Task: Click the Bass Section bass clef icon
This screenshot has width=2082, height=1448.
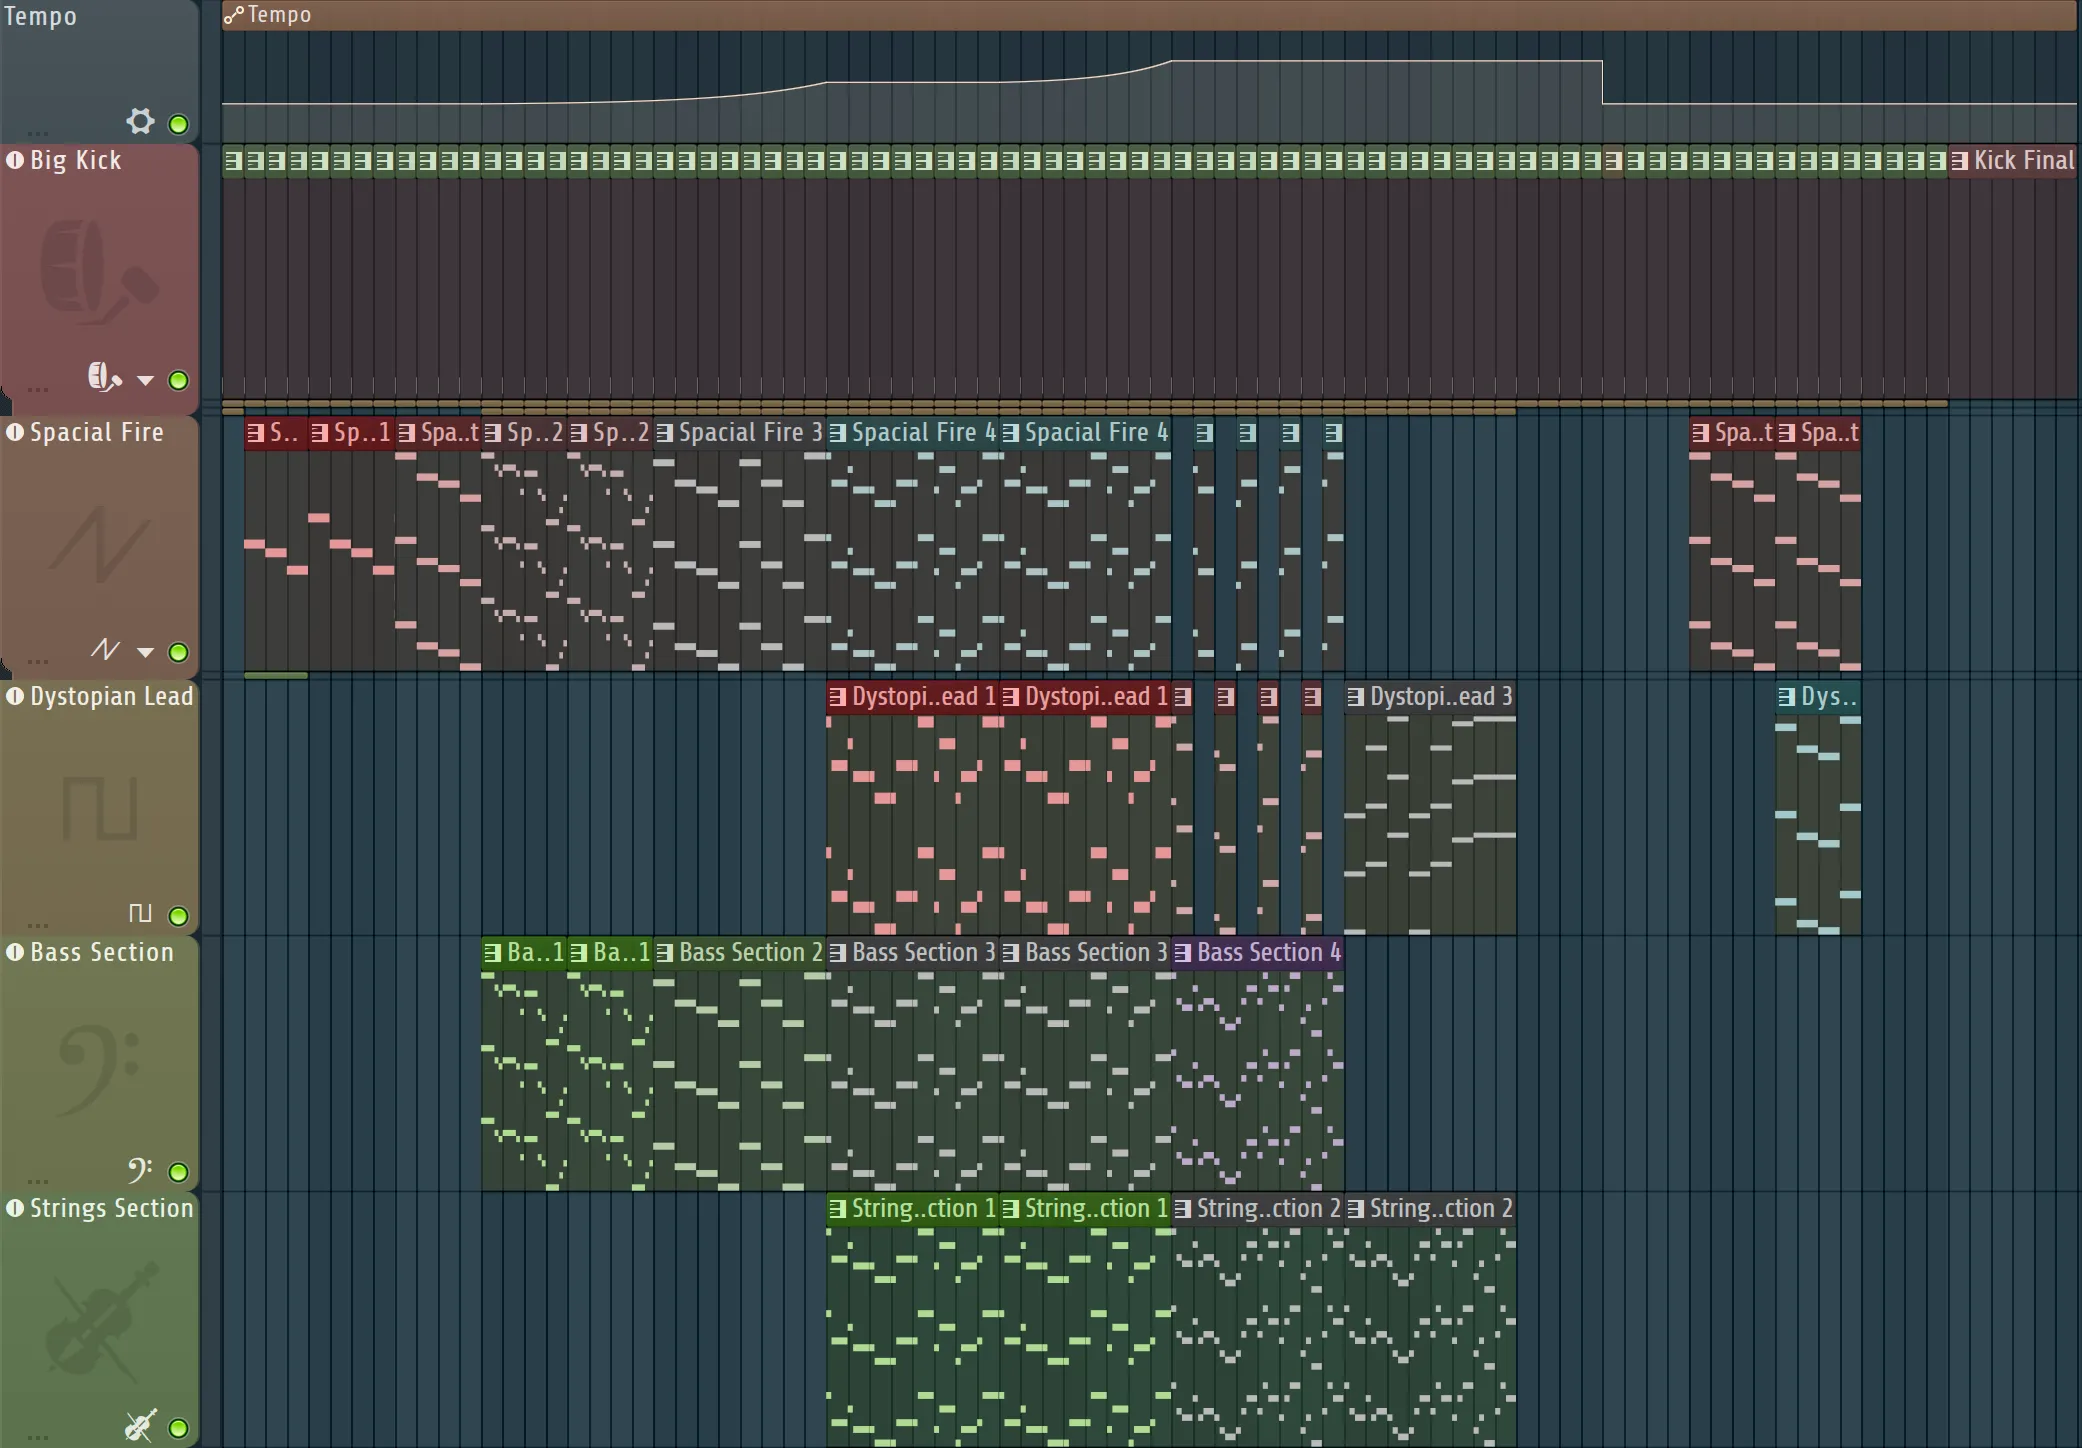Action: point(139,1169)
